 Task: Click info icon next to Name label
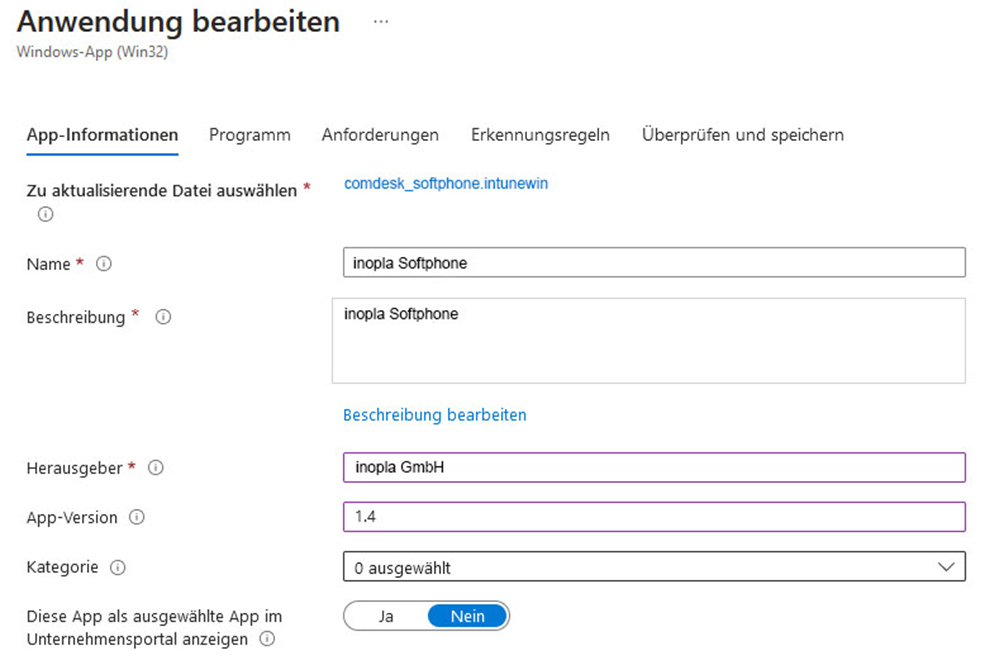click(103, 265)
